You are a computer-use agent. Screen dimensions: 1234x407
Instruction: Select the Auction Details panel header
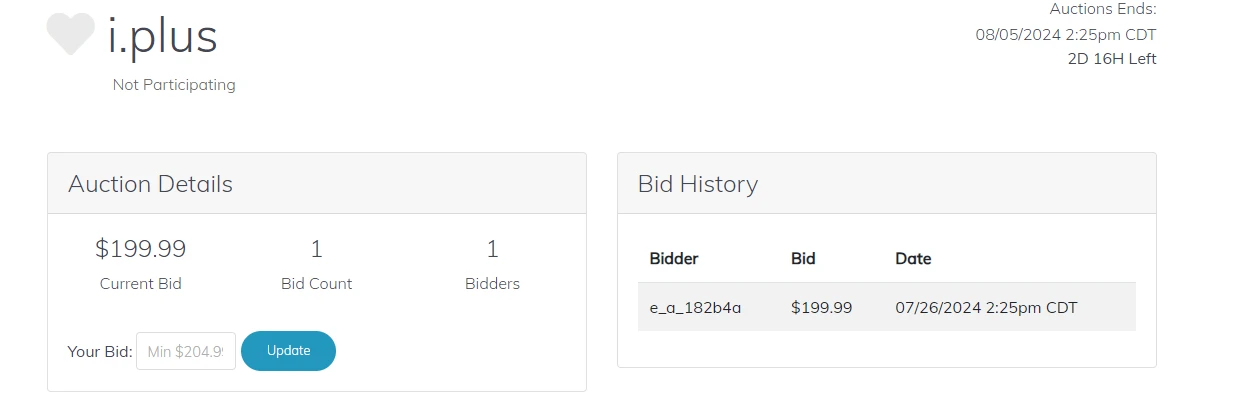[150, 184]
